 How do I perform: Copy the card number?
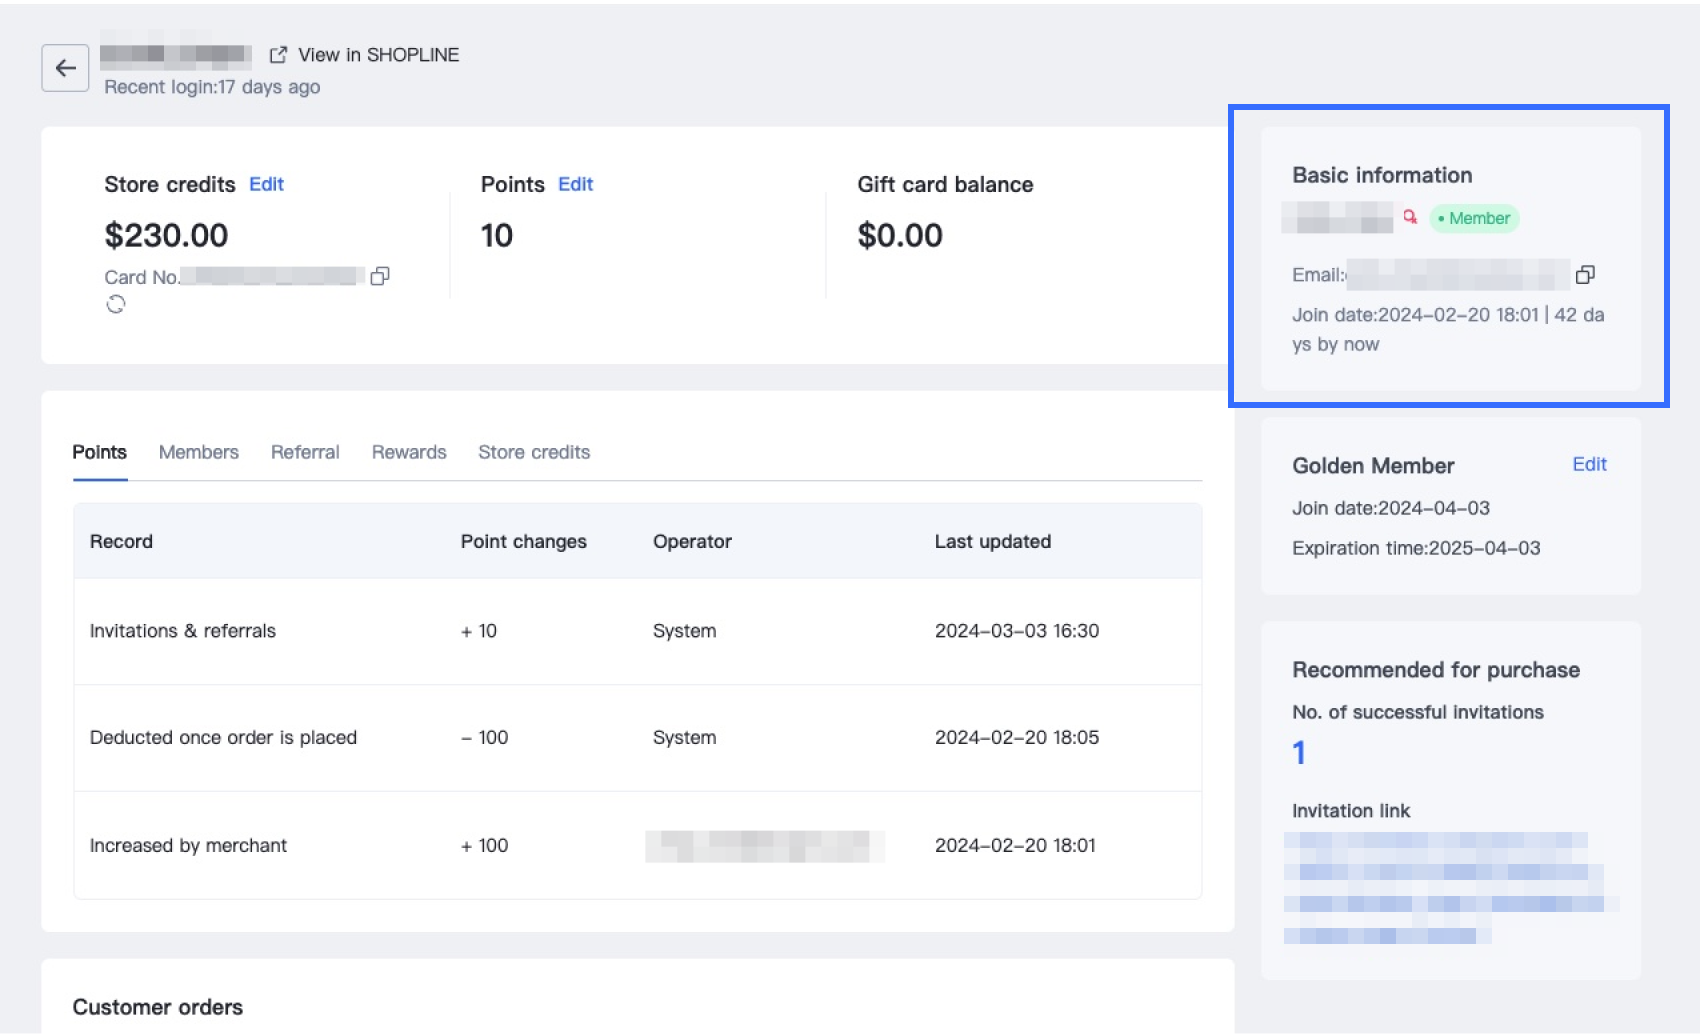[380, 276]
